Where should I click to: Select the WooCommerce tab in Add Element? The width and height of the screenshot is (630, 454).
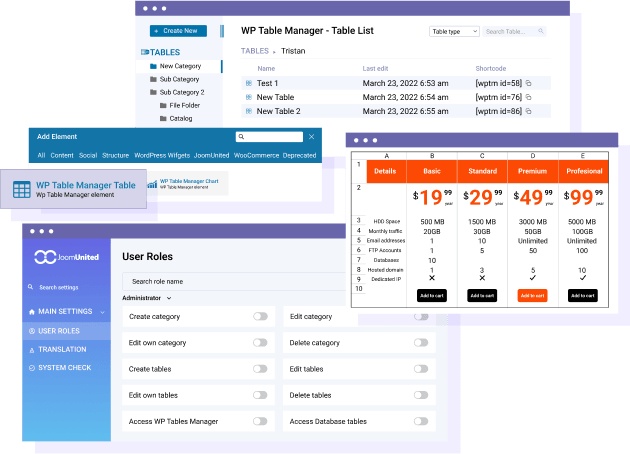point(256,155)
